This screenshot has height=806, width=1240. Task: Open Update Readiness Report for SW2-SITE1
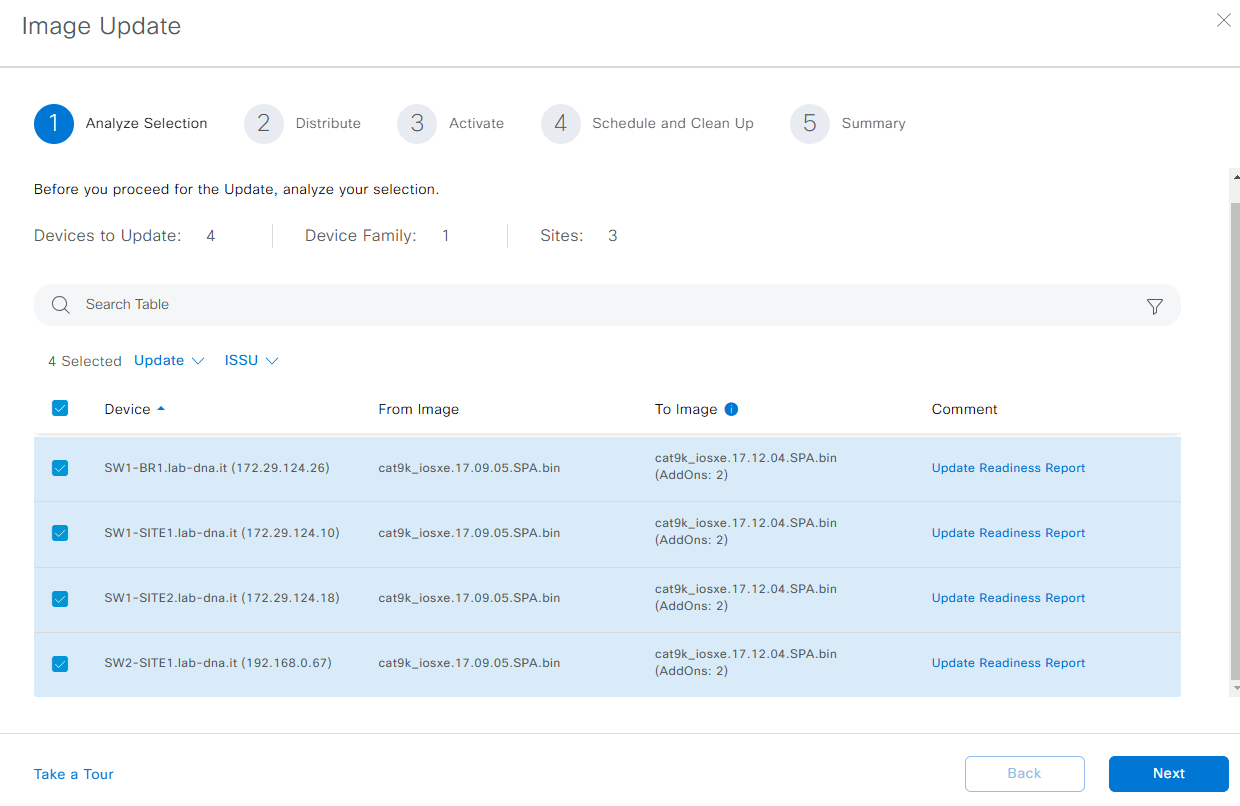[1008, 663]
